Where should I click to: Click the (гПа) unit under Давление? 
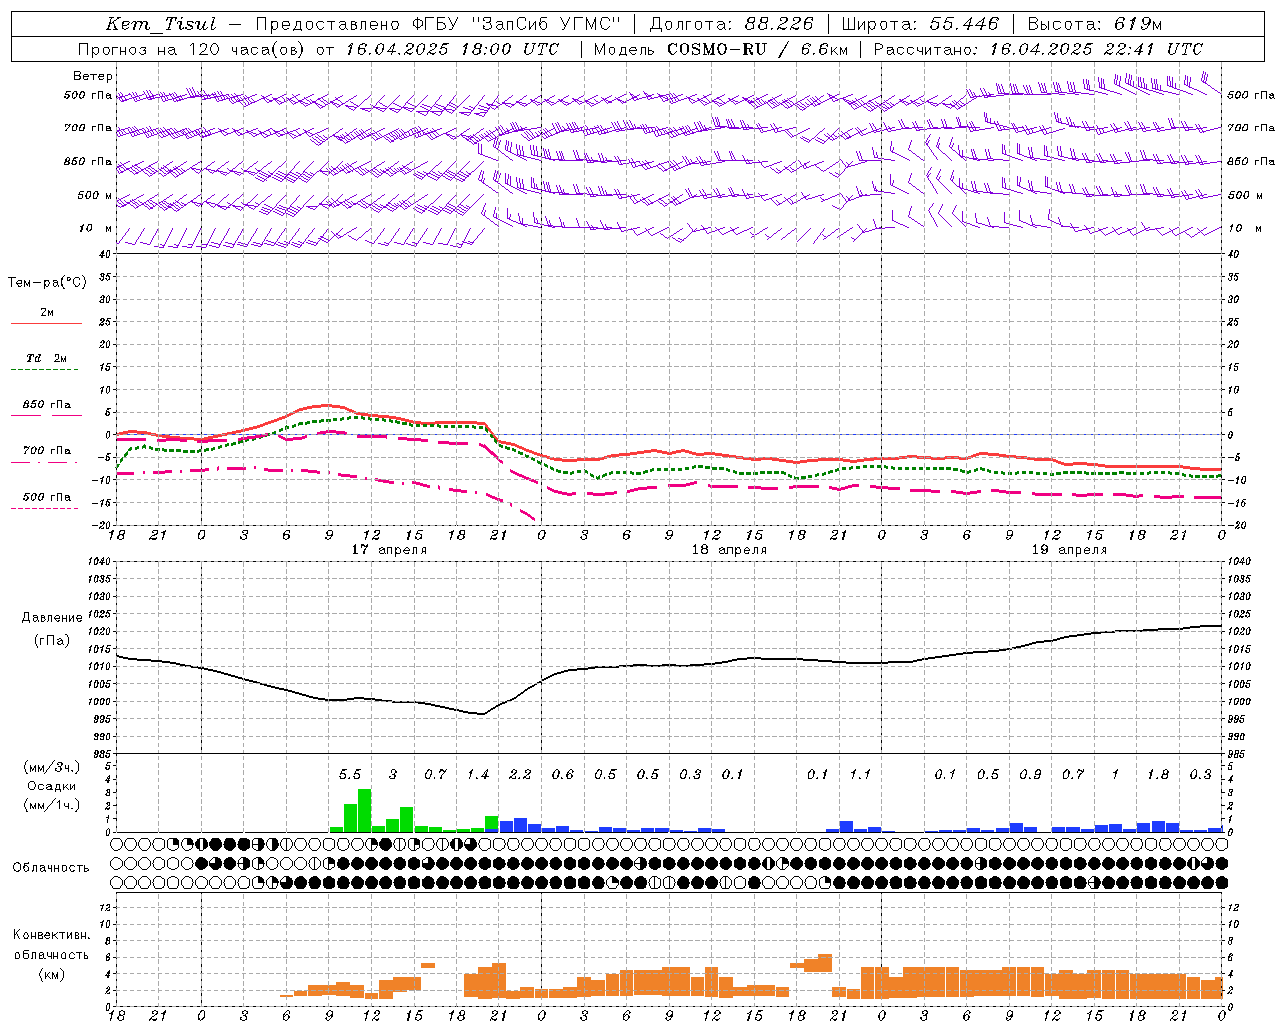pyautogui.click(x=52, y=641)
